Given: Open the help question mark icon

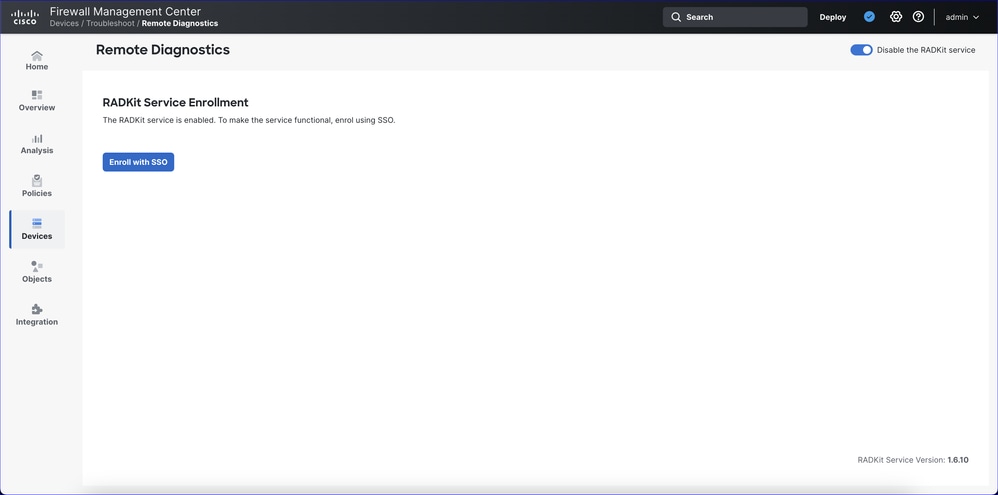Looking at the screenshot, I should (918, 17).
